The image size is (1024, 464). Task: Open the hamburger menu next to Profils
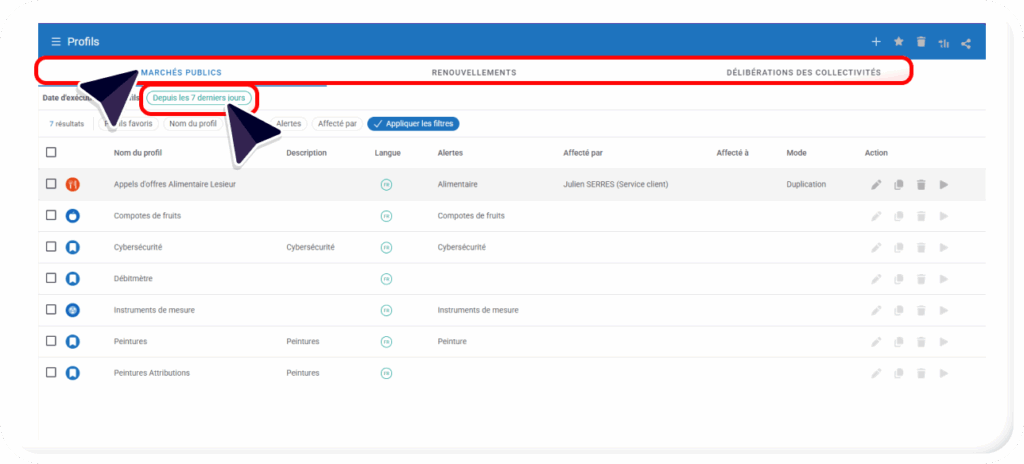(56, 41)
